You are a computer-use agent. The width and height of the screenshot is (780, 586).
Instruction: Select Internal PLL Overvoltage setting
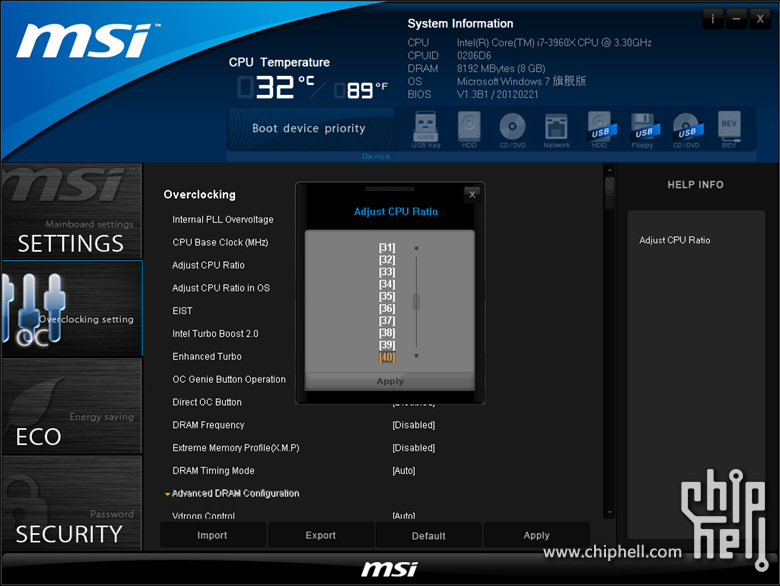click(x=222, y=219)
